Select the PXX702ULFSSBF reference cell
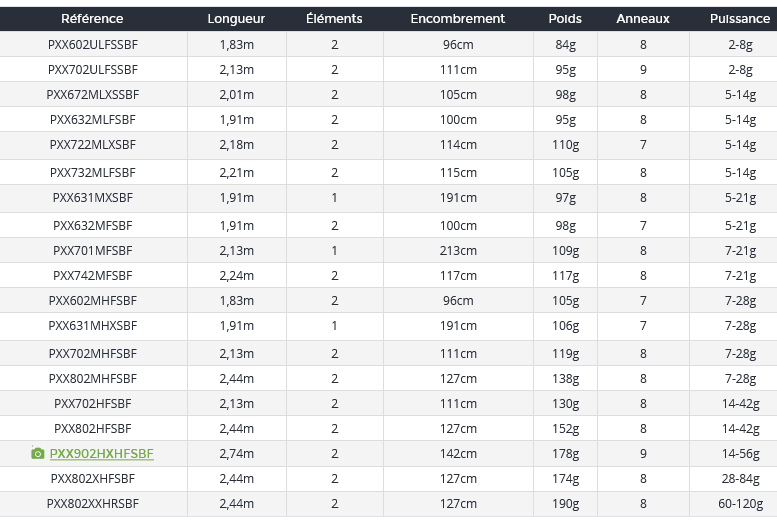 click(93, 70)
